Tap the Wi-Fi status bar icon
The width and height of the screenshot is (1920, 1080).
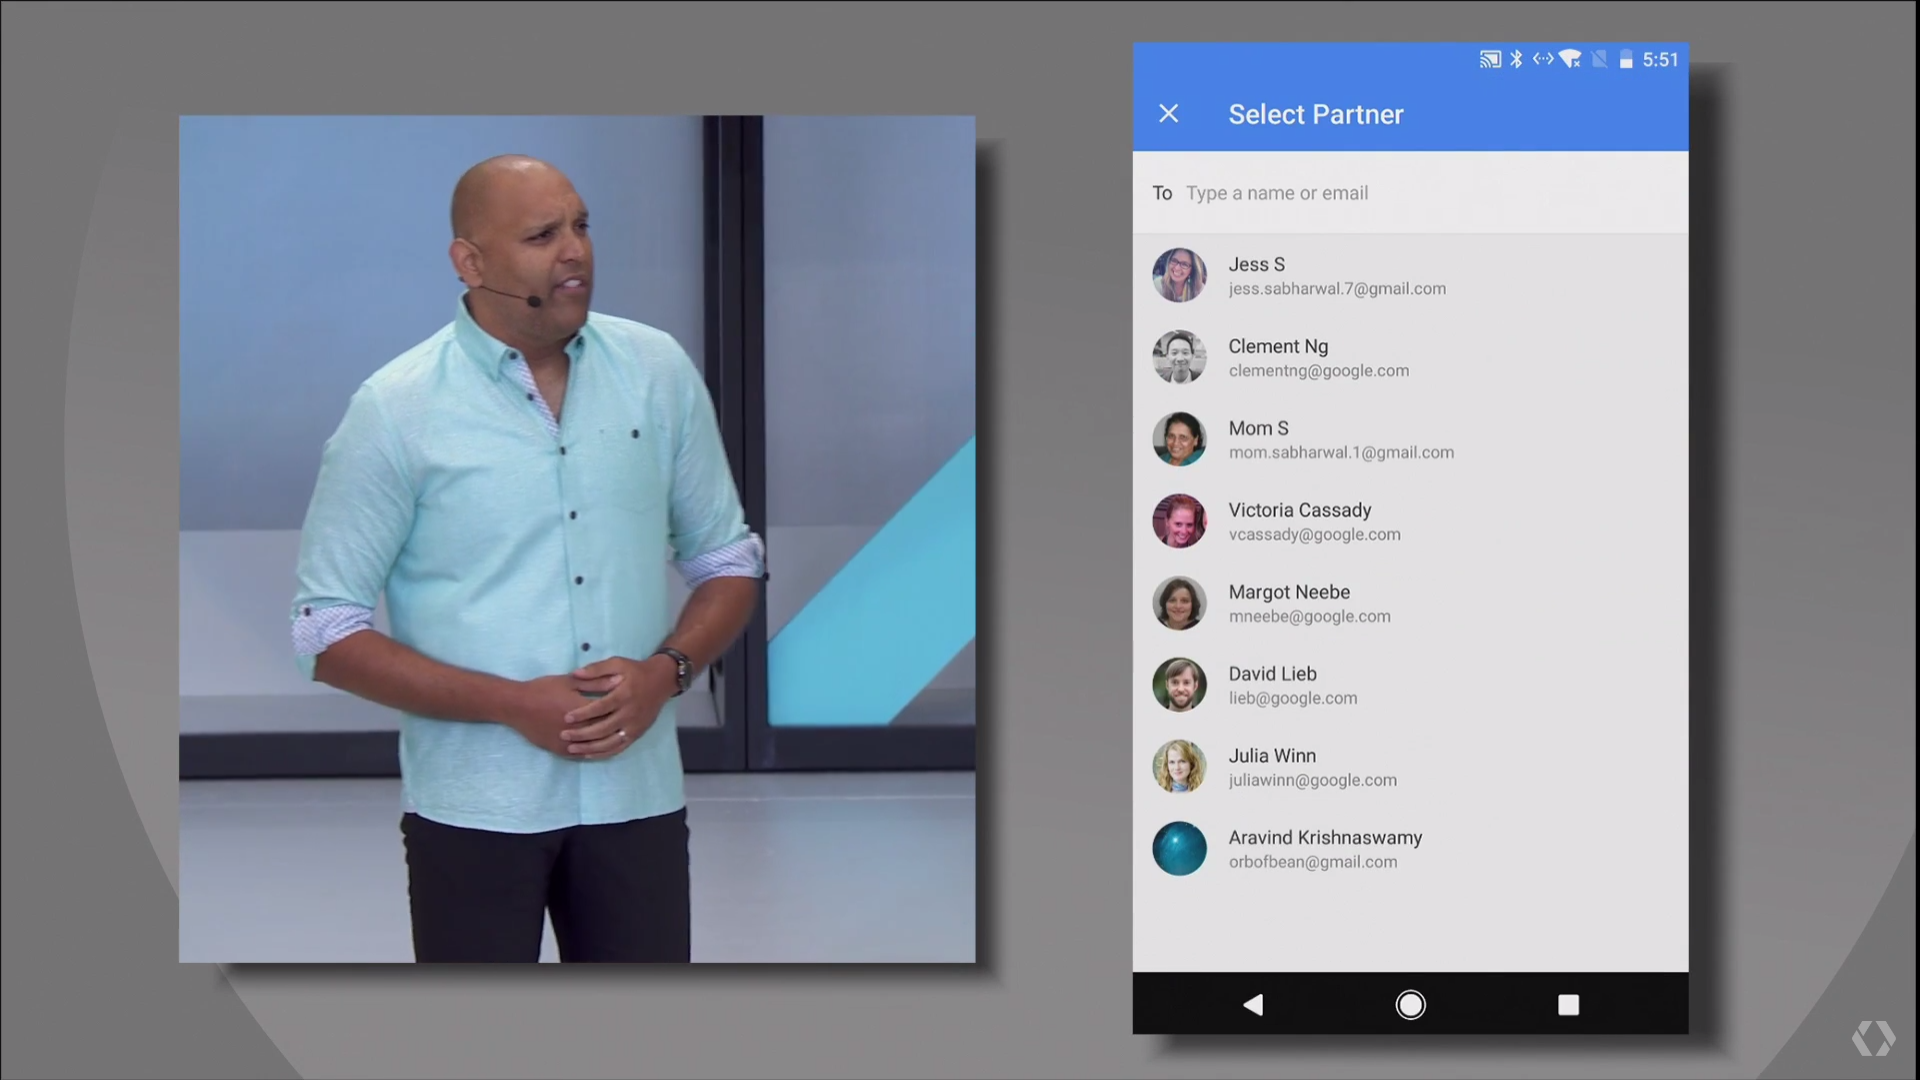click(1570, 60)
